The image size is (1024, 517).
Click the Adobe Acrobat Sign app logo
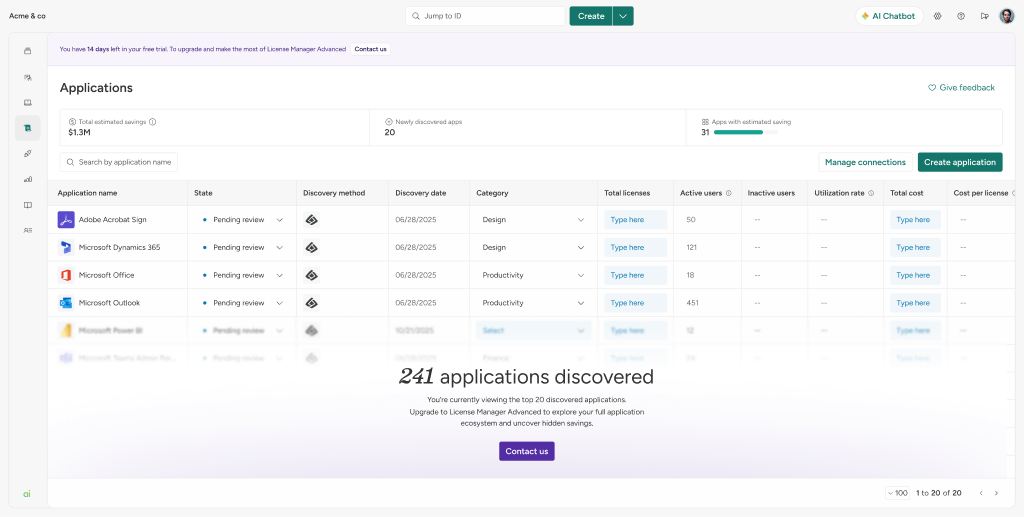click(x=66, y=220)
